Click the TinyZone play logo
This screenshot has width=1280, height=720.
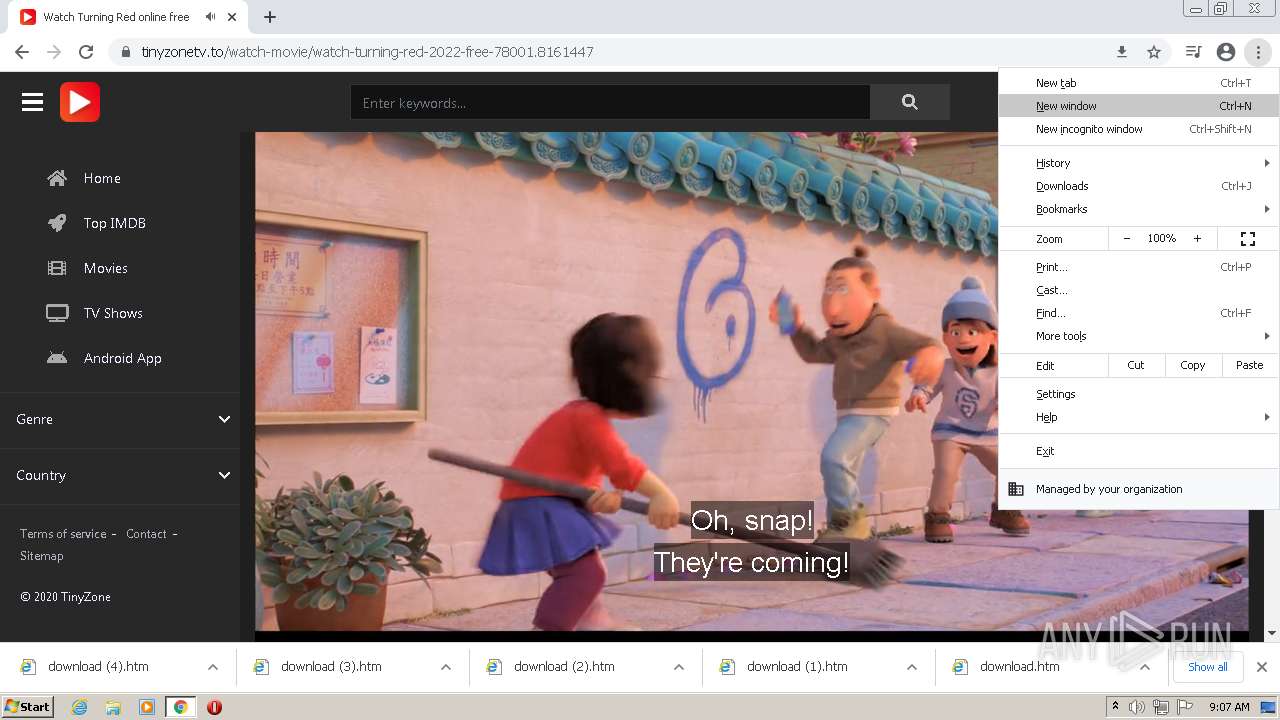[x=79, y=102]
